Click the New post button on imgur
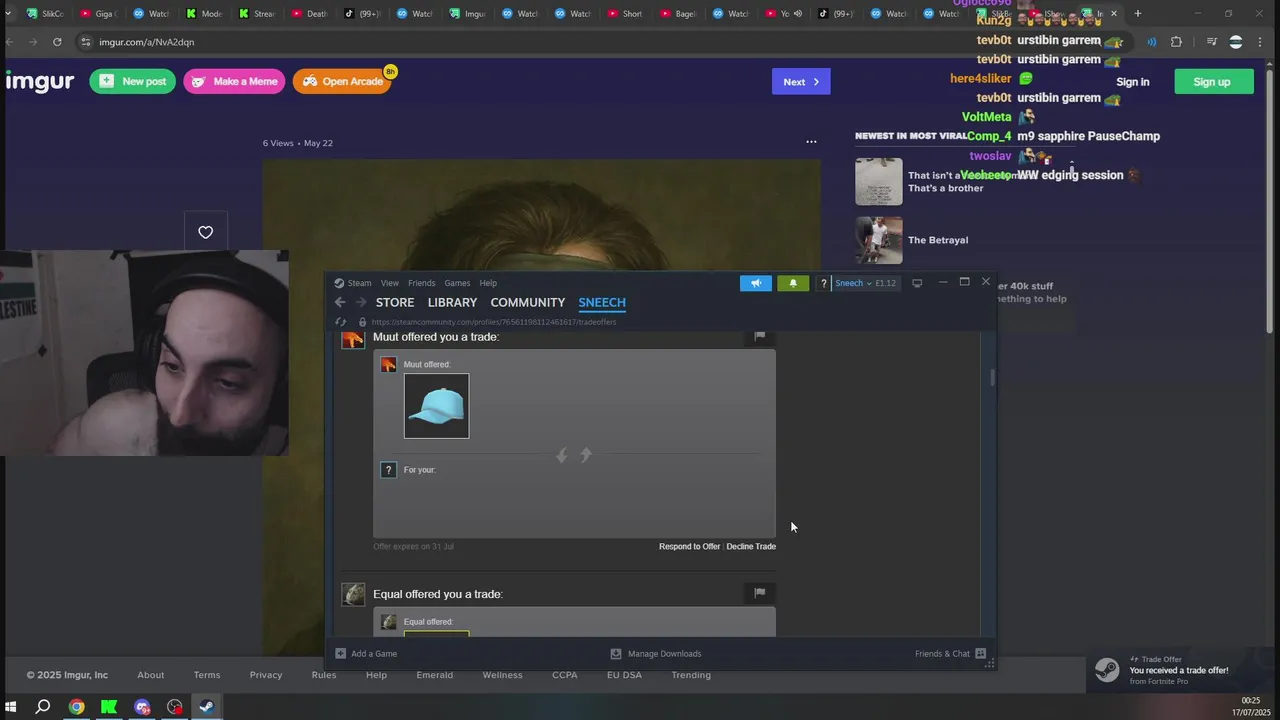1280x720 pixels. [x=133, y=82]
